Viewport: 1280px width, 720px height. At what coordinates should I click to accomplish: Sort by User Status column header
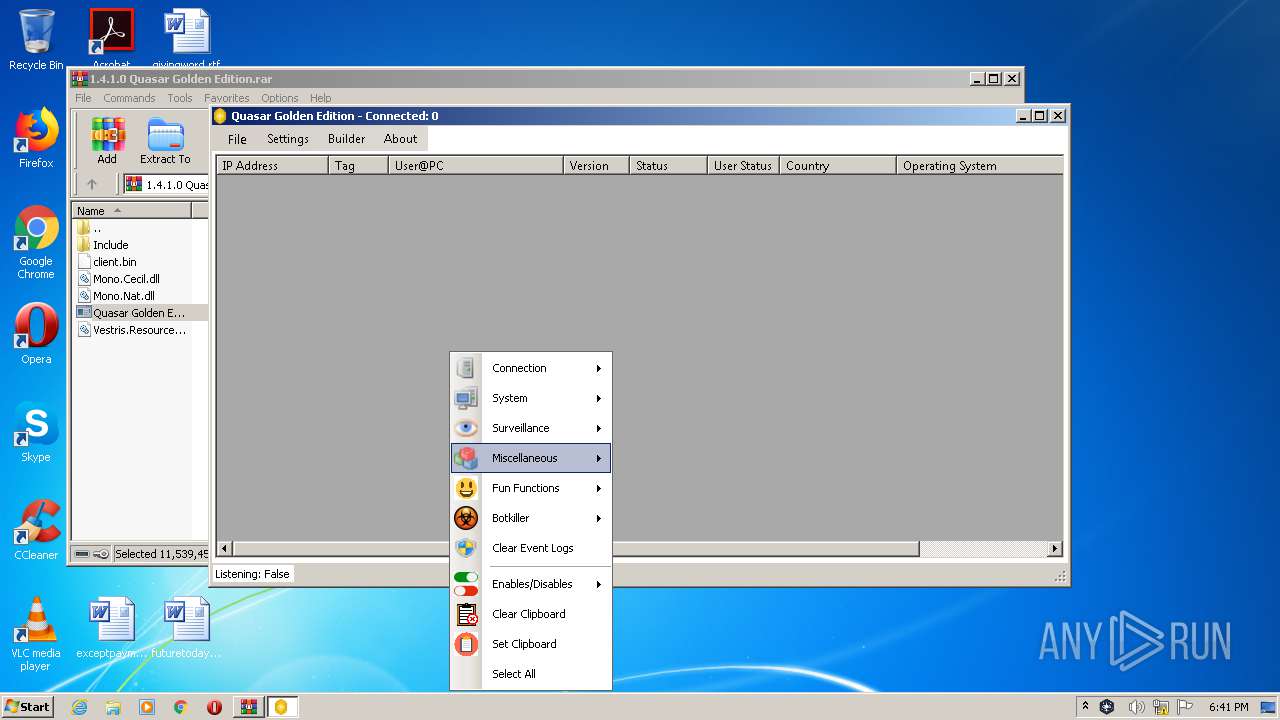click(x=743, y=166)
